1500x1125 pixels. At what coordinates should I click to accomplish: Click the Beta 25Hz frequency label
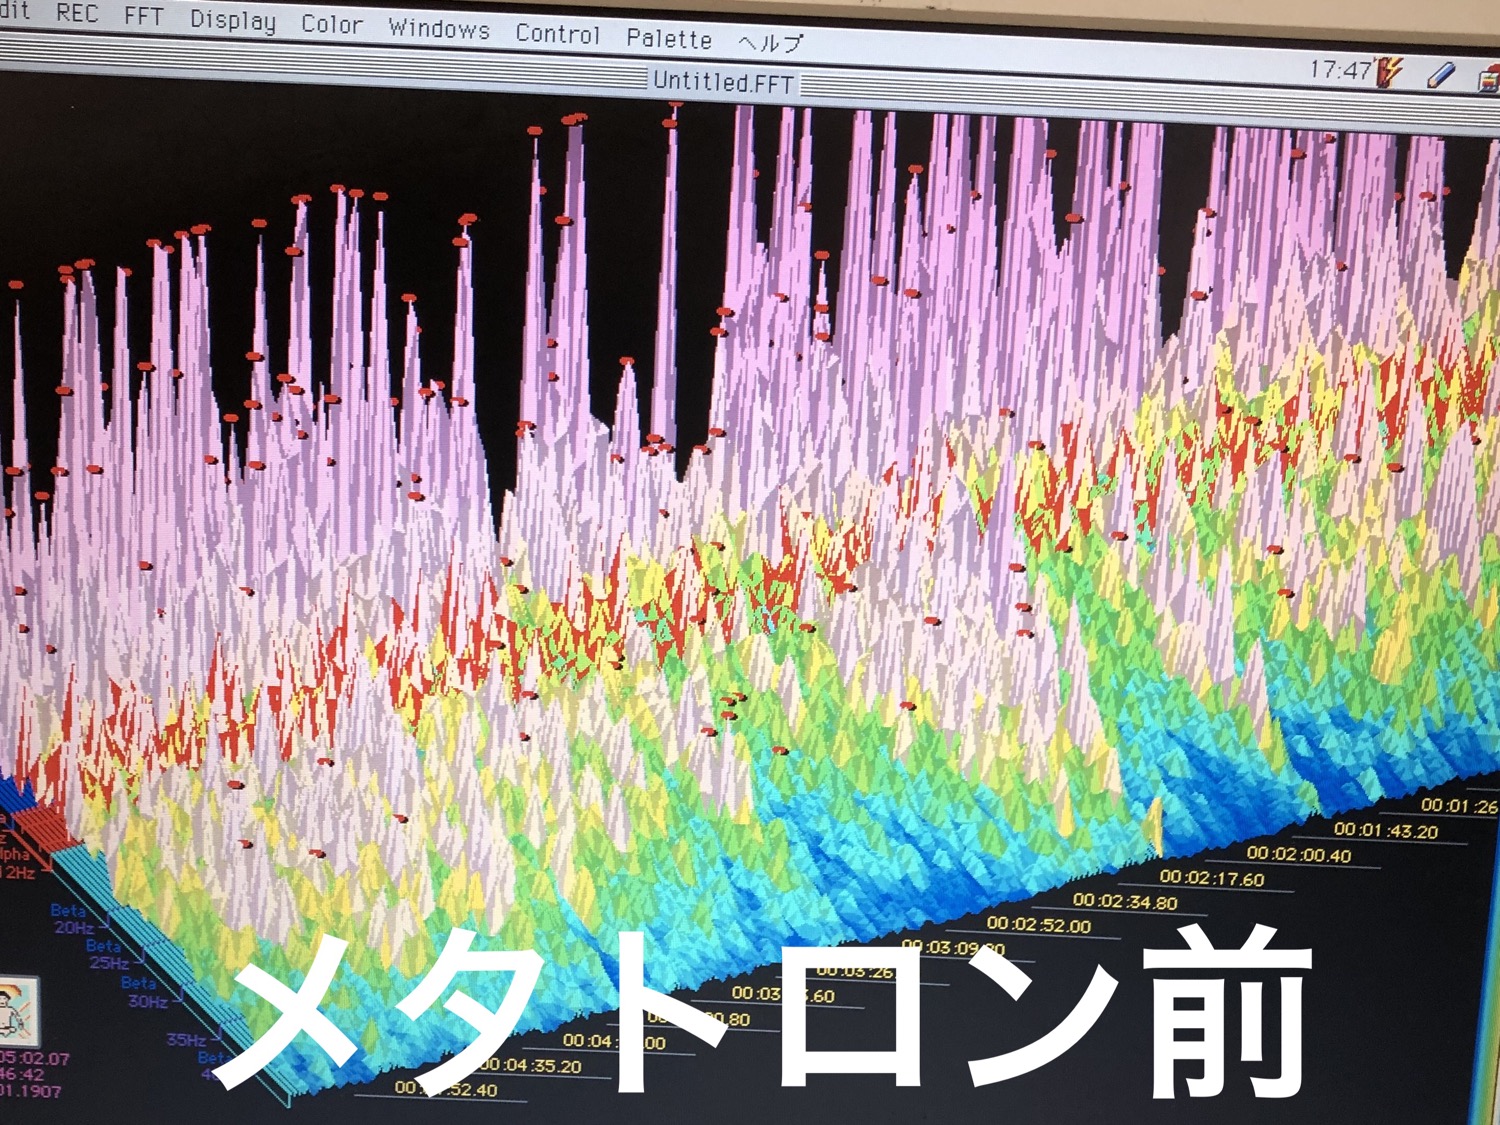coord(107,954)
